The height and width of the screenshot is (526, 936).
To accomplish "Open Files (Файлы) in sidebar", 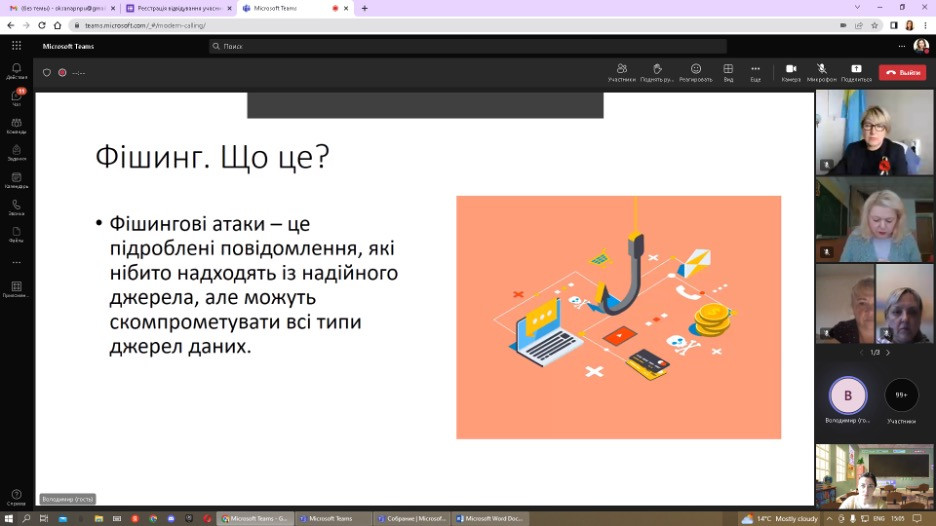I will pos(16,235).
